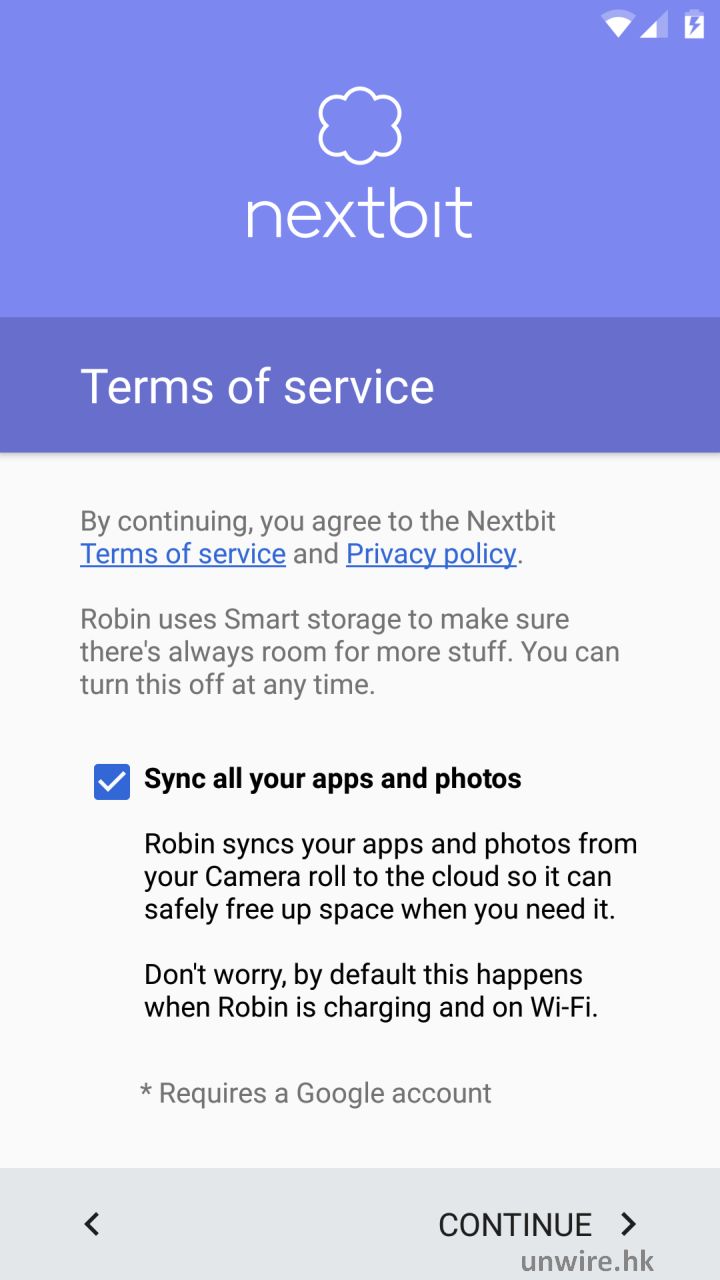
Task: Click the nextbit wordmark
Action: [360, 213]
